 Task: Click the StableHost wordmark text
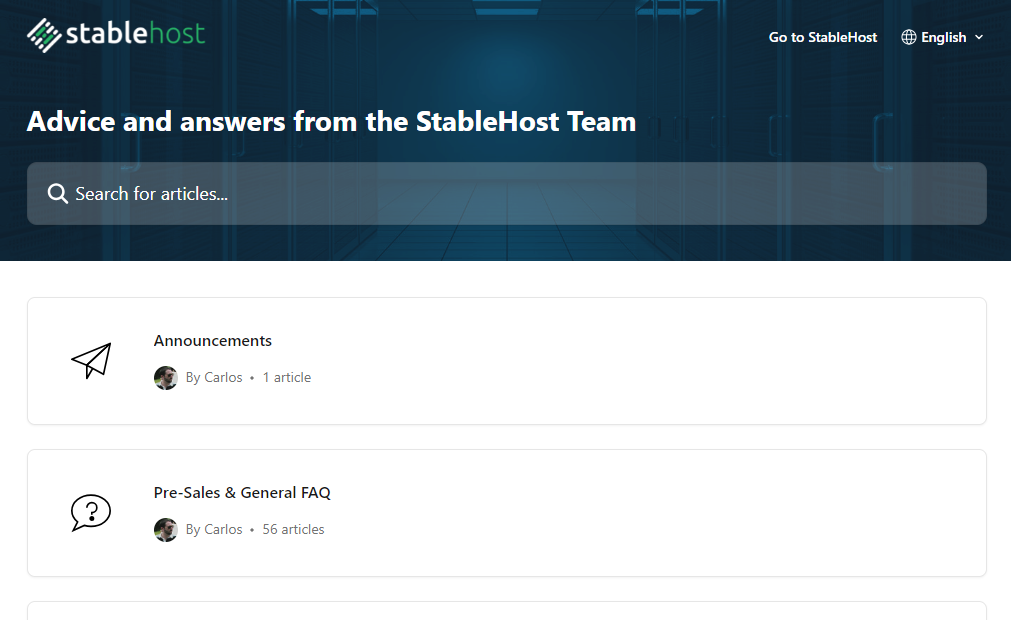click(x=135, y=35)
